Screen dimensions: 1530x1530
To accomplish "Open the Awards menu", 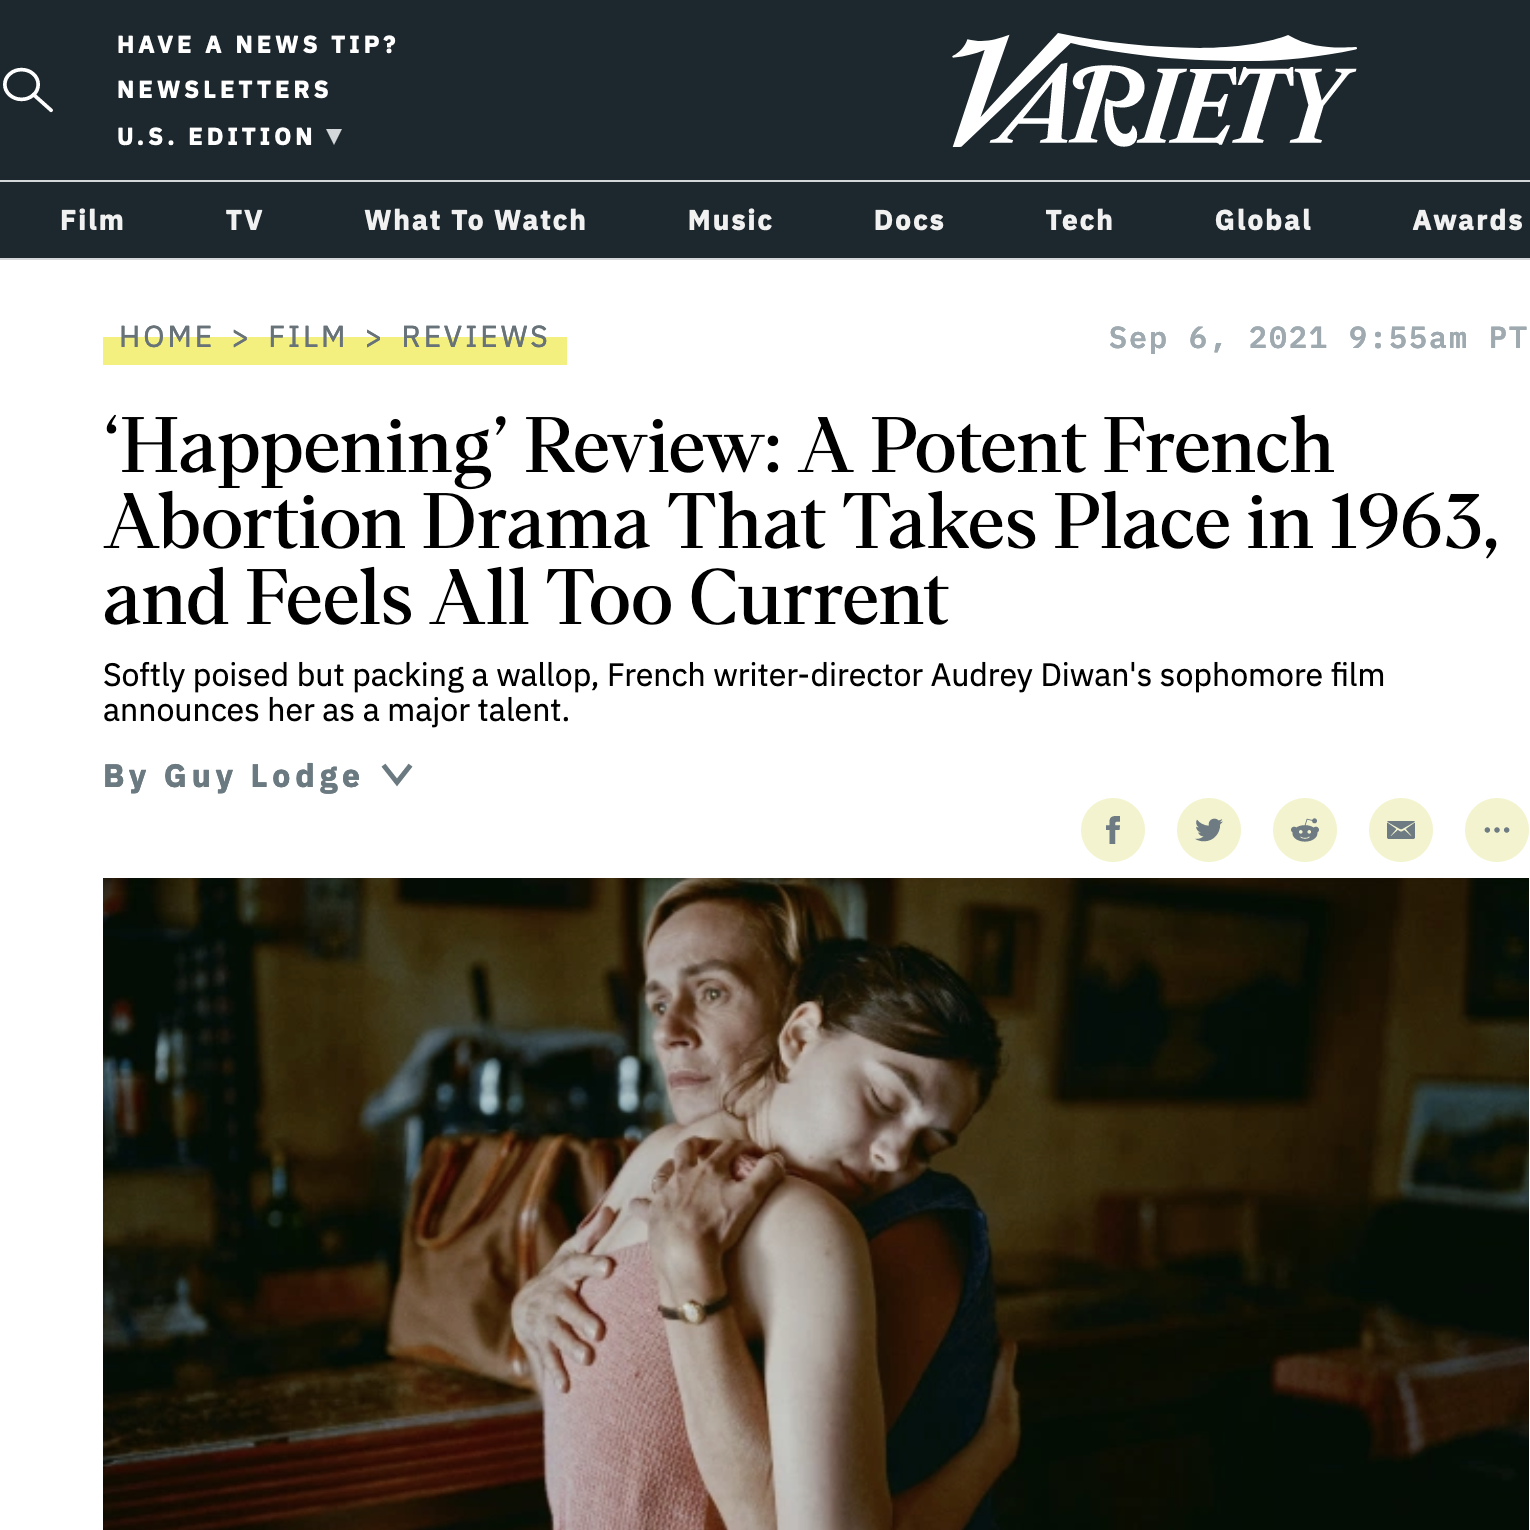I will [x=1468, y=220].
